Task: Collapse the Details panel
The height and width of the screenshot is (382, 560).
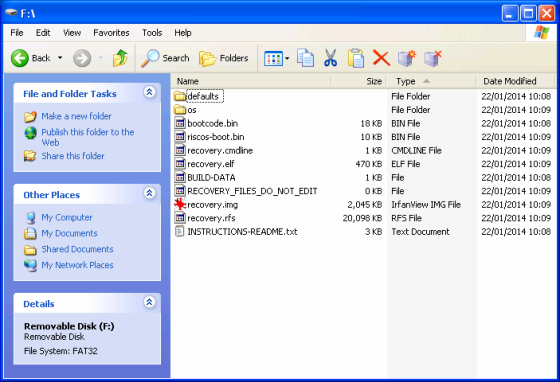Action: coord(149,302)
